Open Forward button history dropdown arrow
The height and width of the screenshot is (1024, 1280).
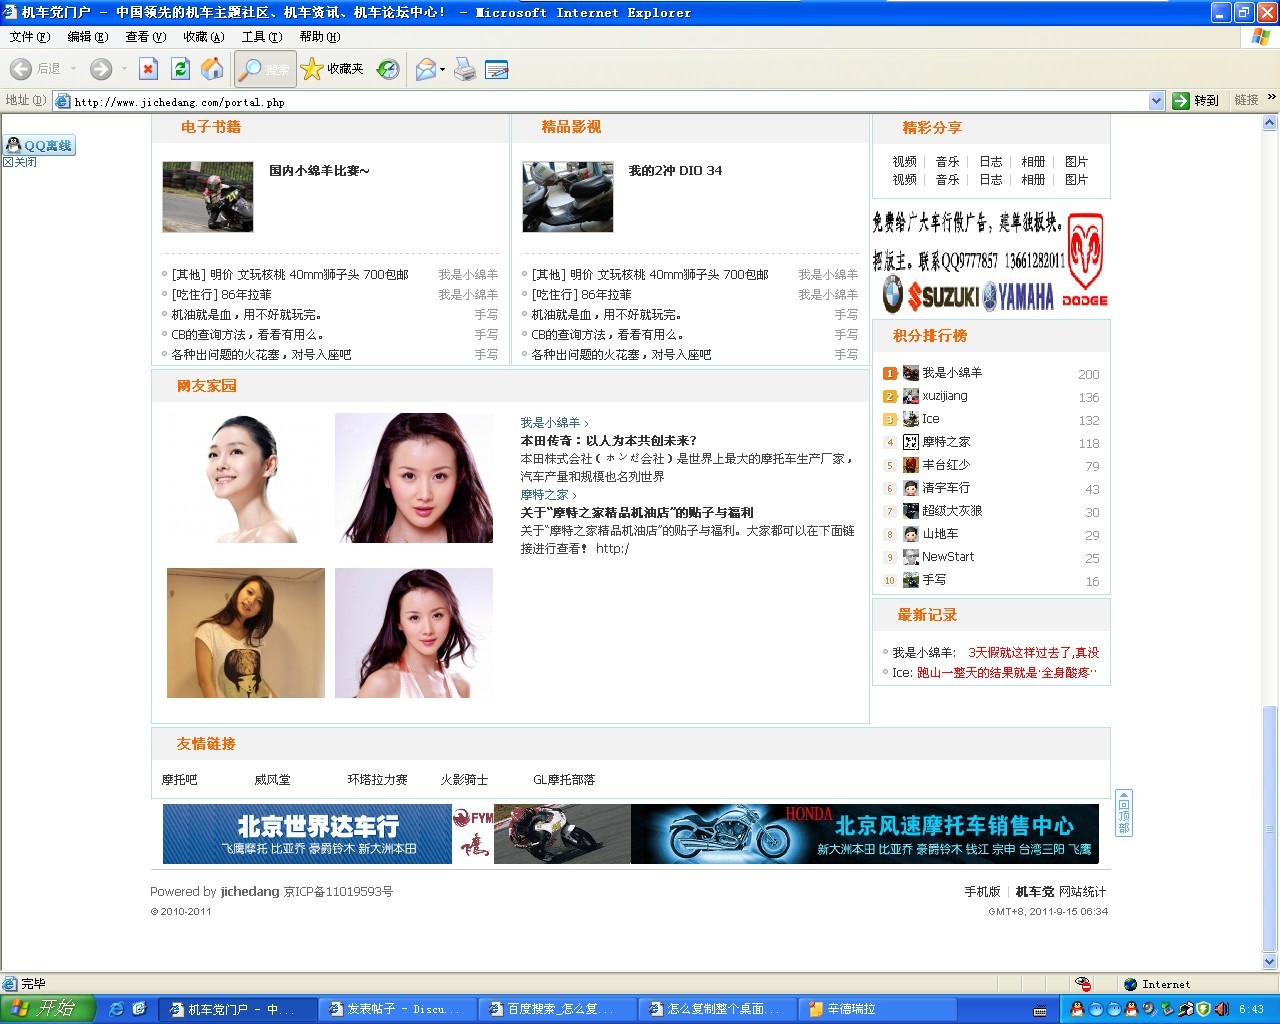(x=124, y=69)
